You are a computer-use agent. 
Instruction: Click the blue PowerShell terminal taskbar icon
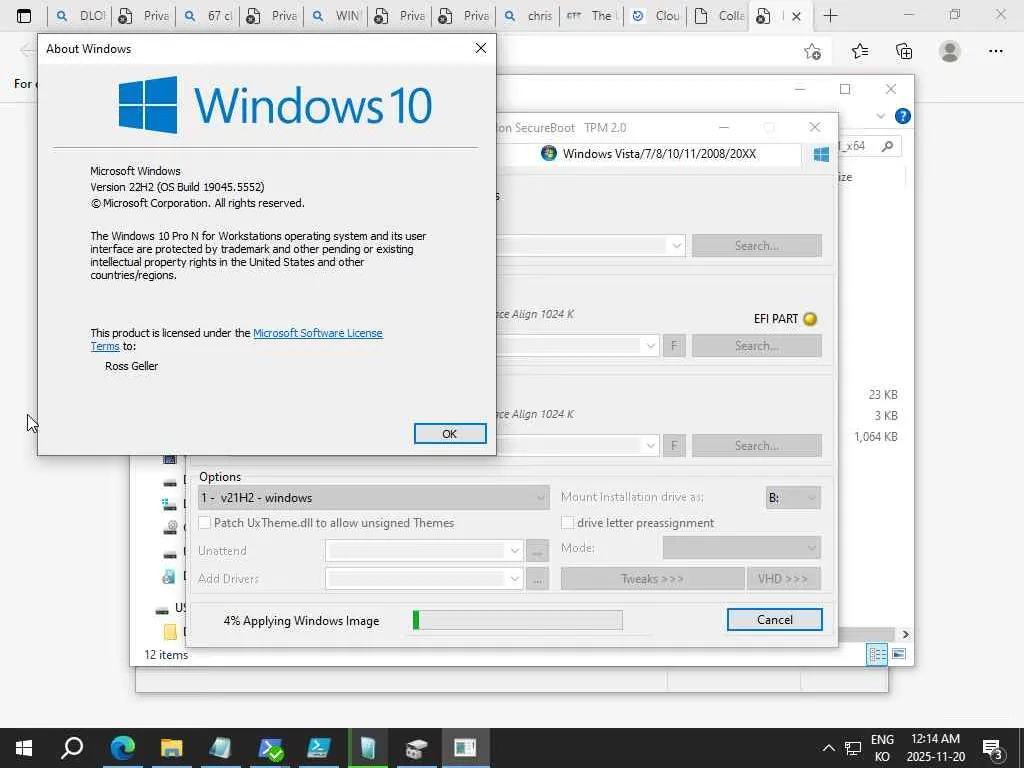pos(319,748)
